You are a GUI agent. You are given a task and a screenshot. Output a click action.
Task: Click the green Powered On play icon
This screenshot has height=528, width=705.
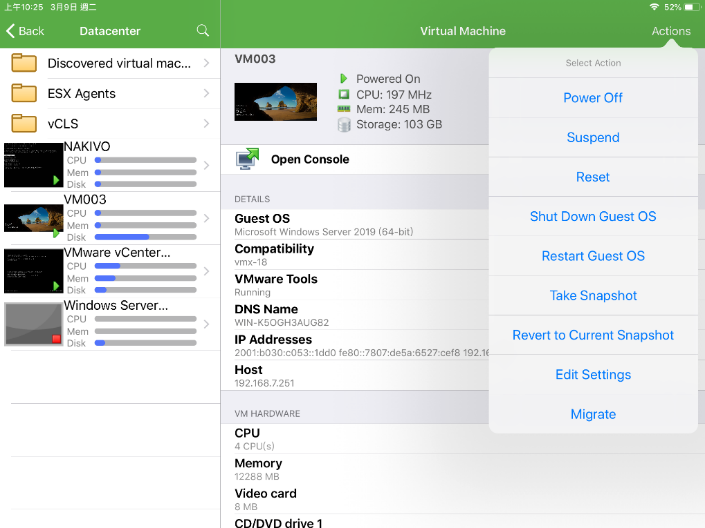(344, 79)
